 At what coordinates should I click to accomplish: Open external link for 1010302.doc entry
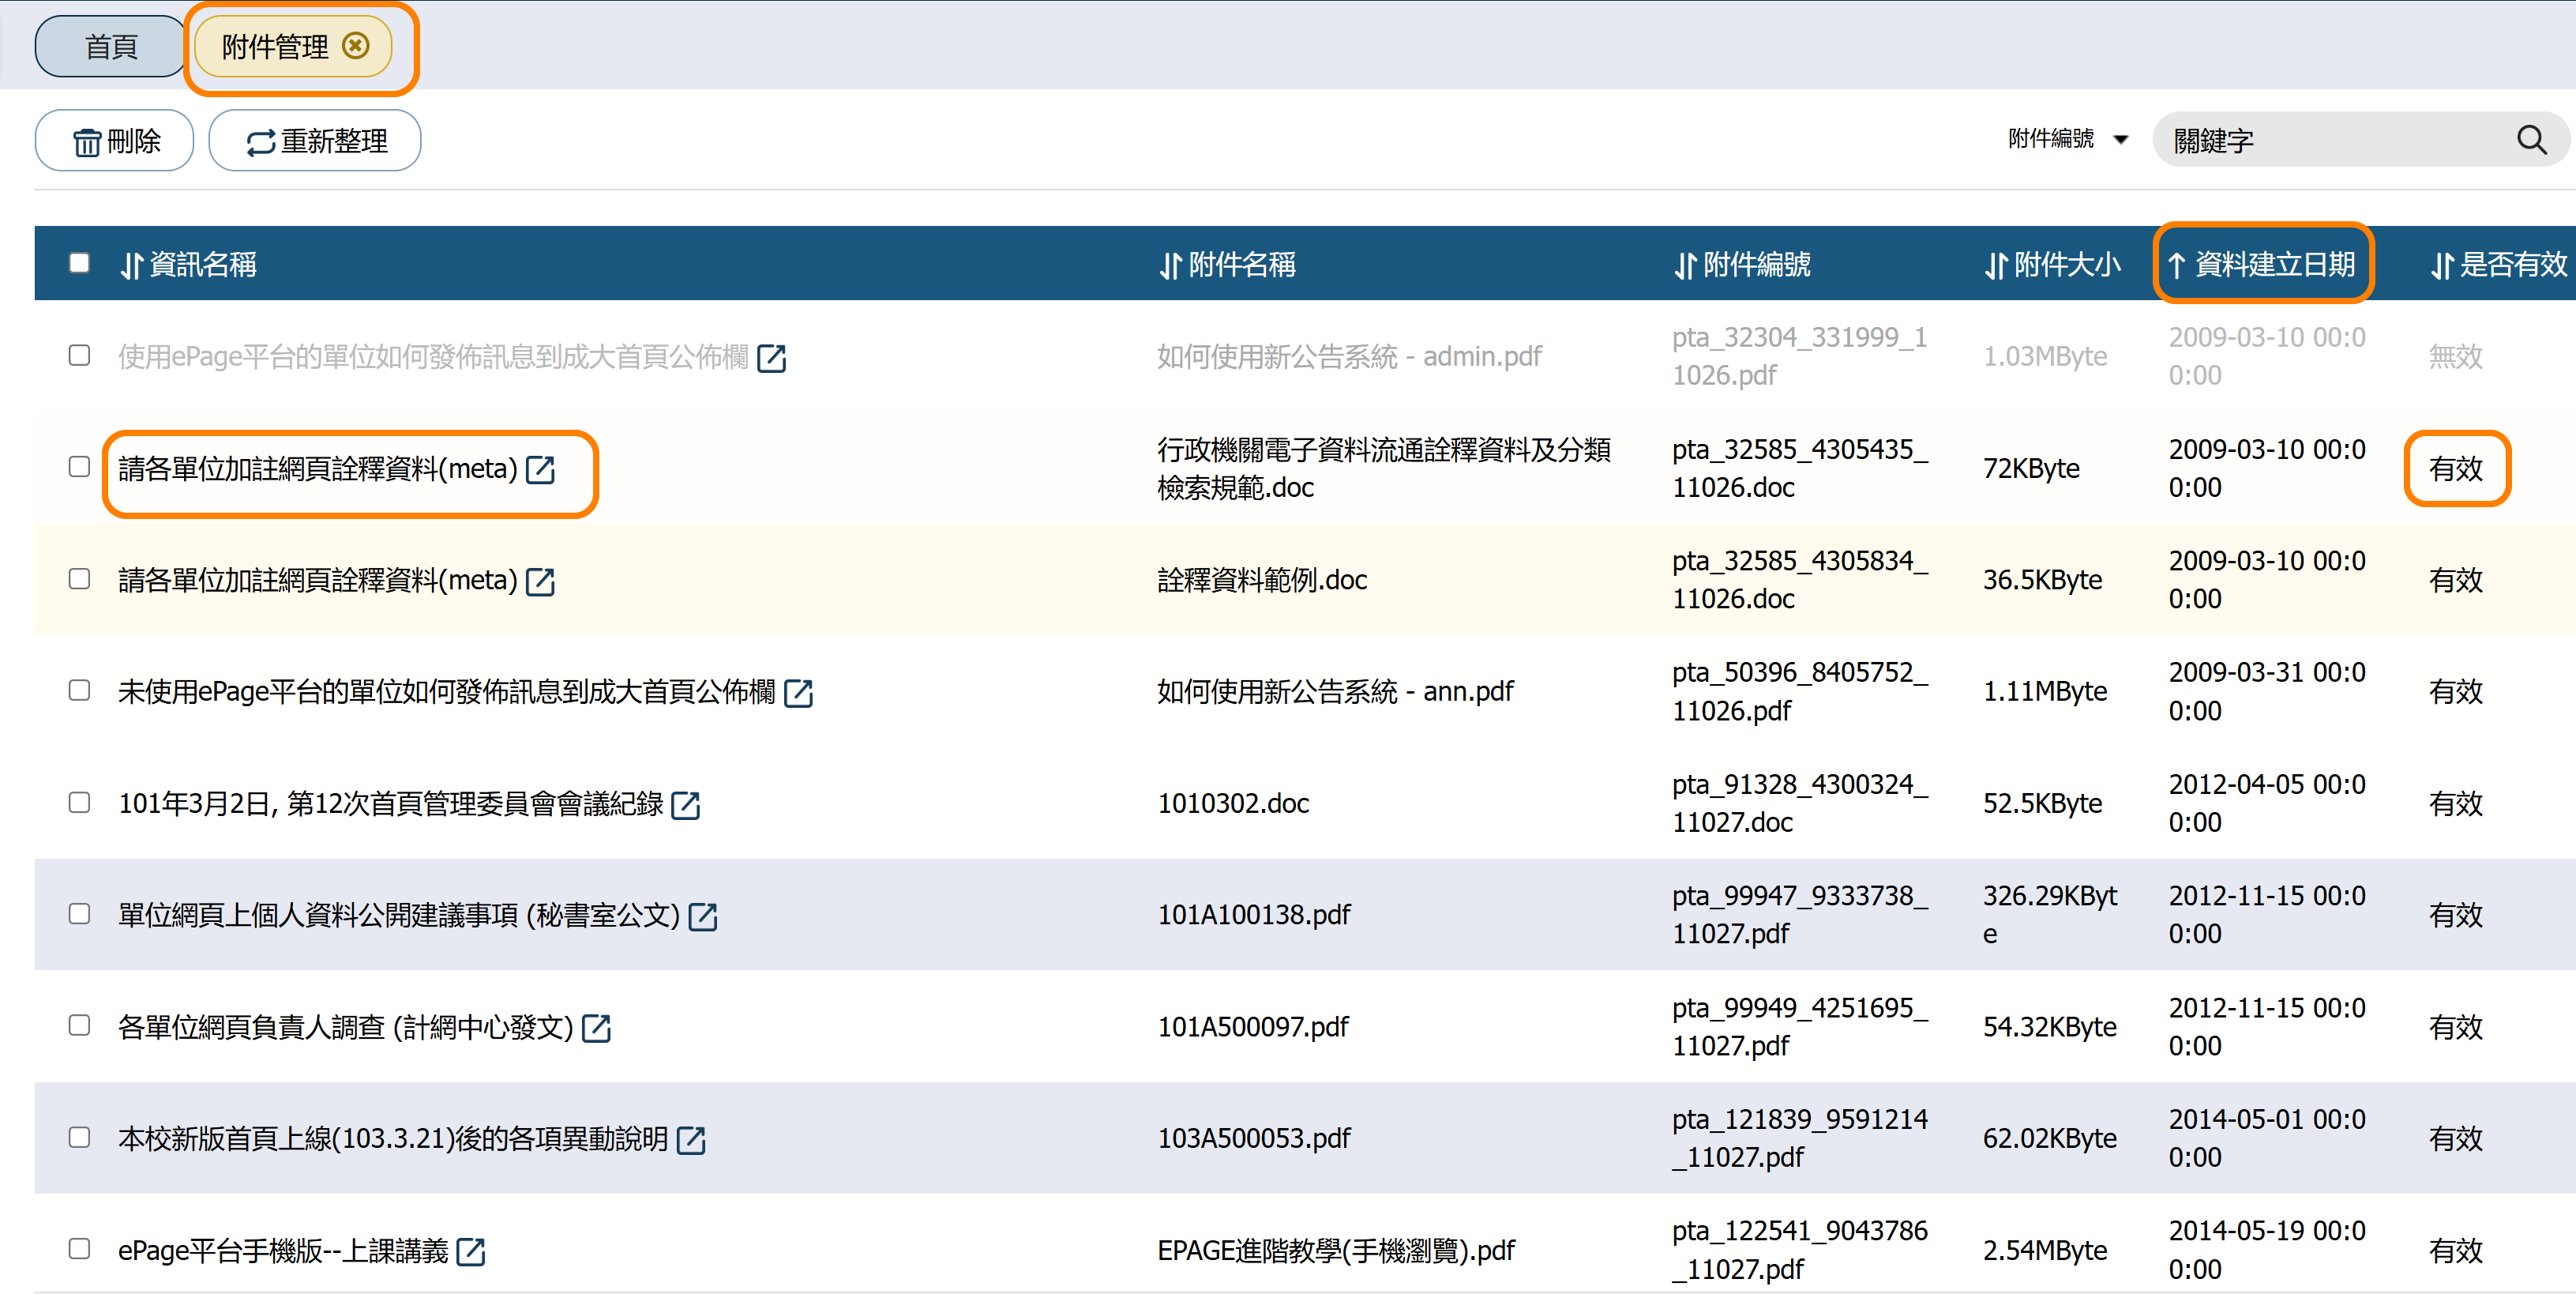685,805
